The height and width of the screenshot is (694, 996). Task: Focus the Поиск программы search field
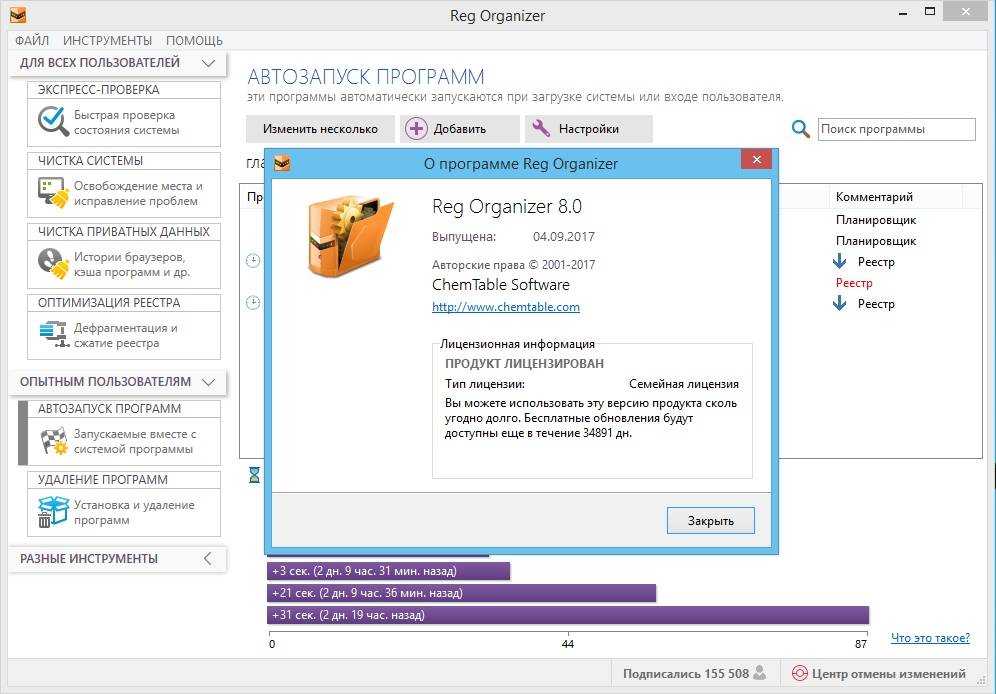(x=896, y=129)
